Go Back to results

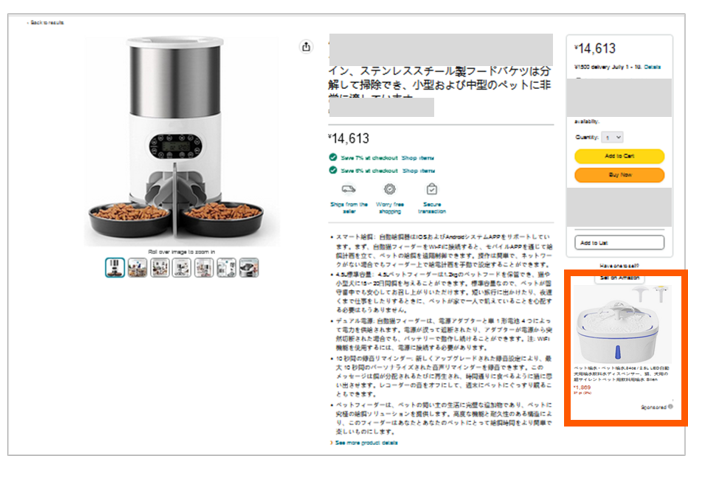(46, 22)
